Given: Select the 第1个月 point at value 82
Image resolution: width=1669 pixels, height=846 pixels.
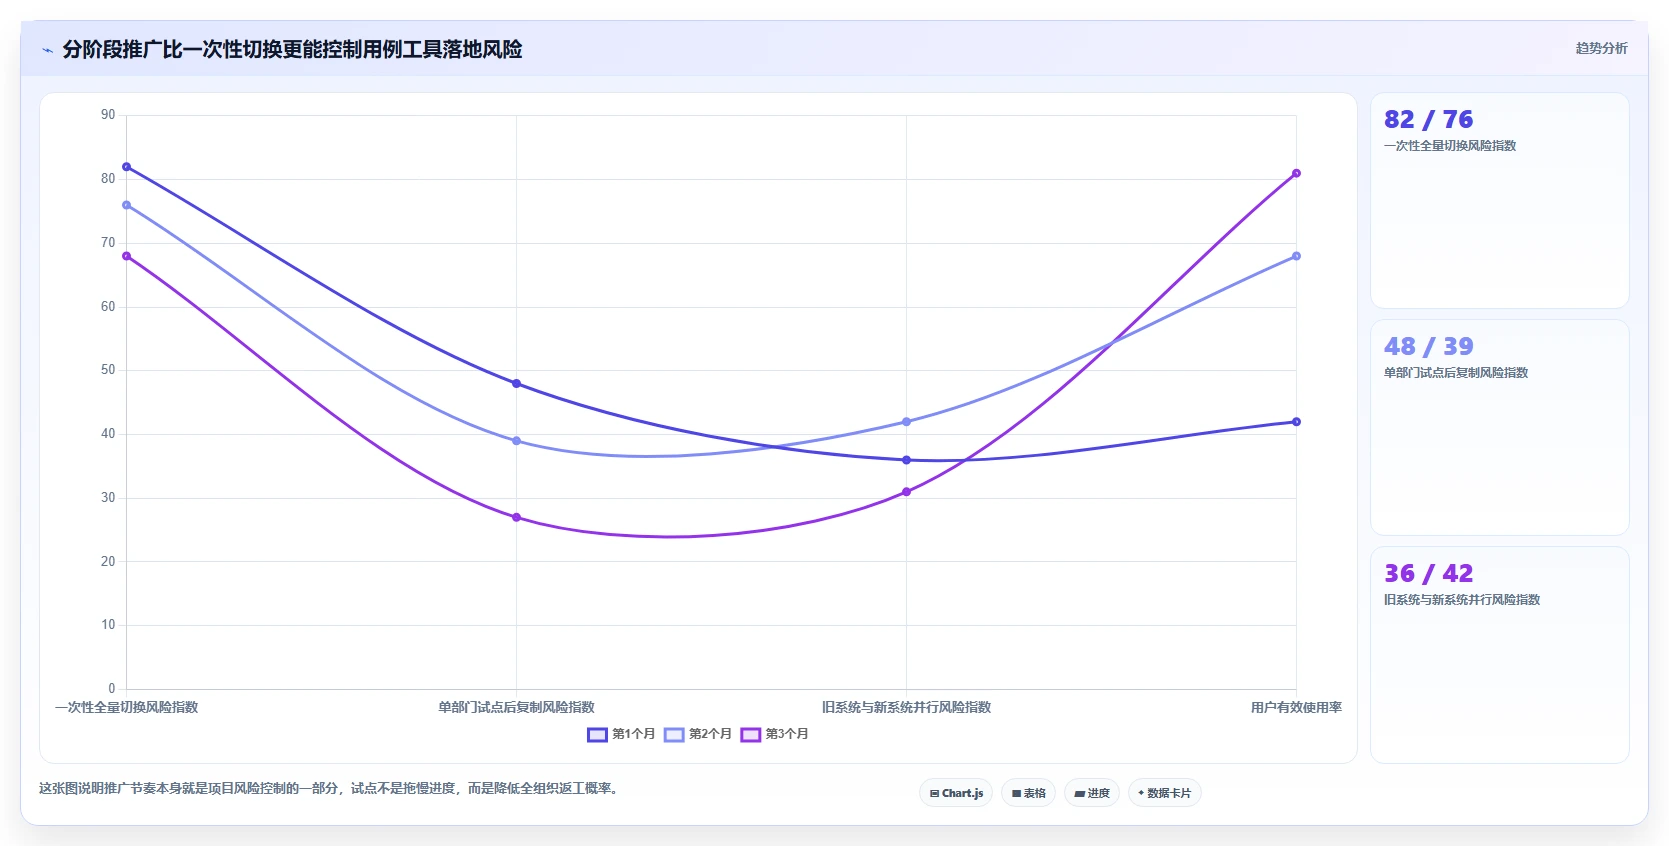Looking at the screenshot, I should coord(126,167).
